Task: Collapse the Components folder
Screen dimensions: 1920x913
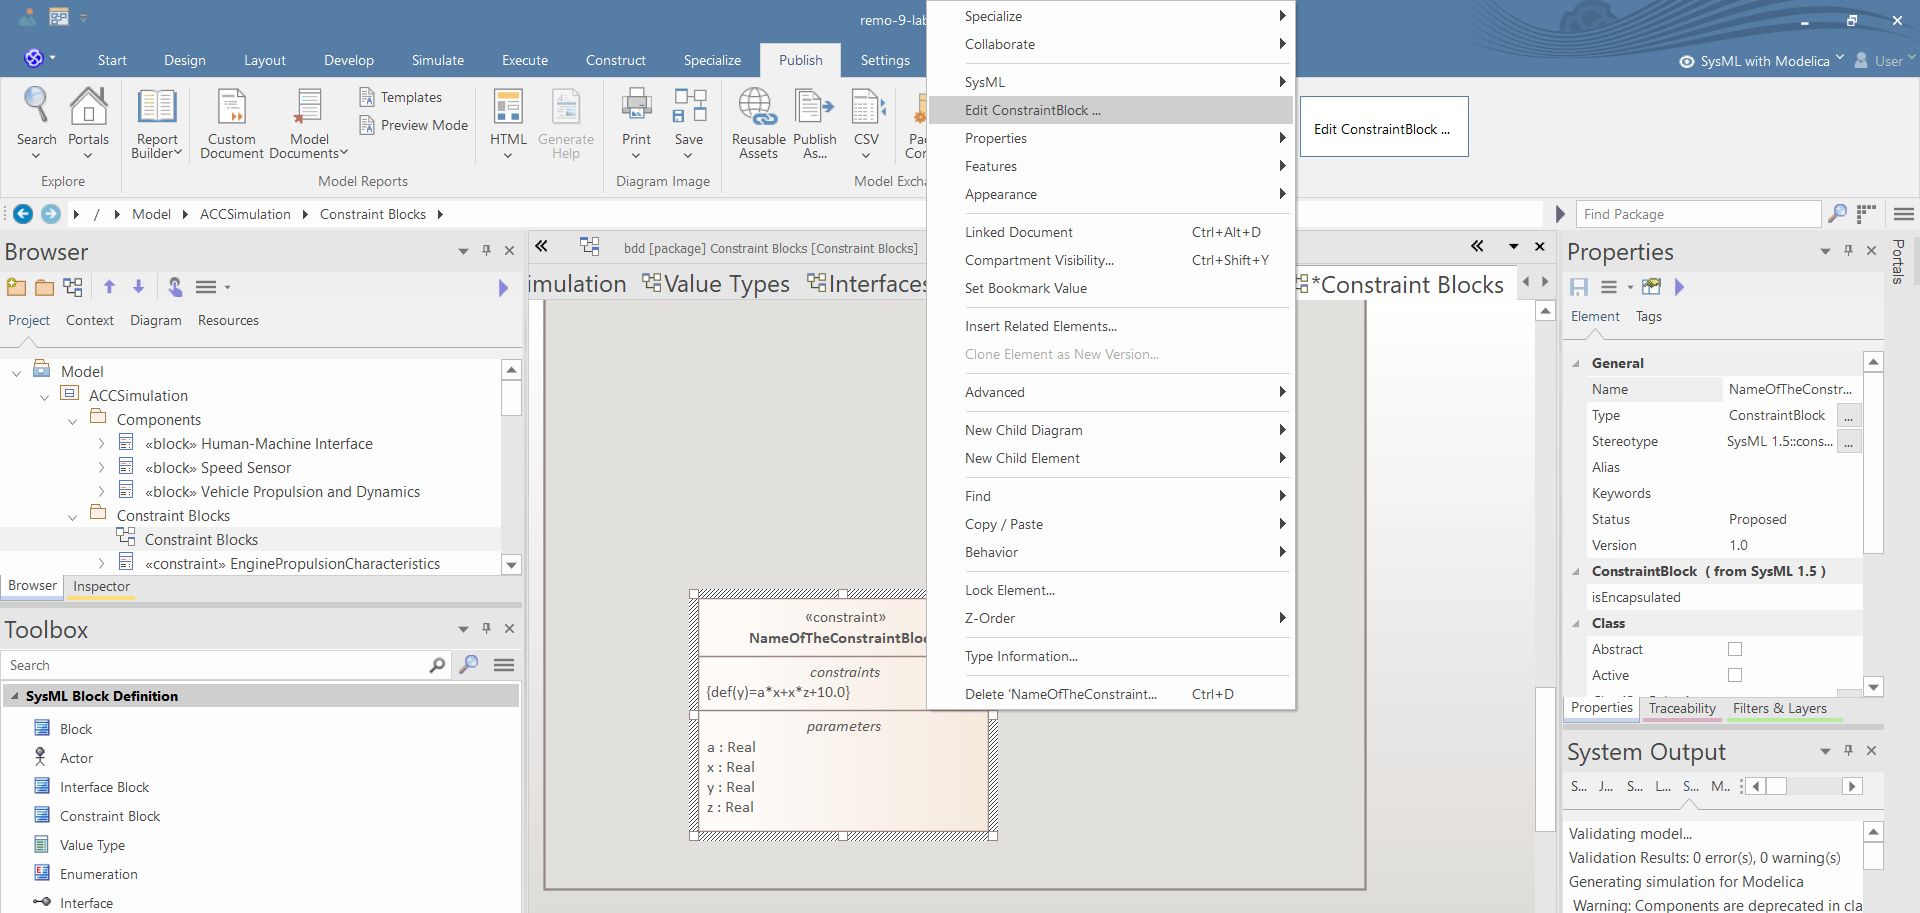Action: click(x=72, y=420)
